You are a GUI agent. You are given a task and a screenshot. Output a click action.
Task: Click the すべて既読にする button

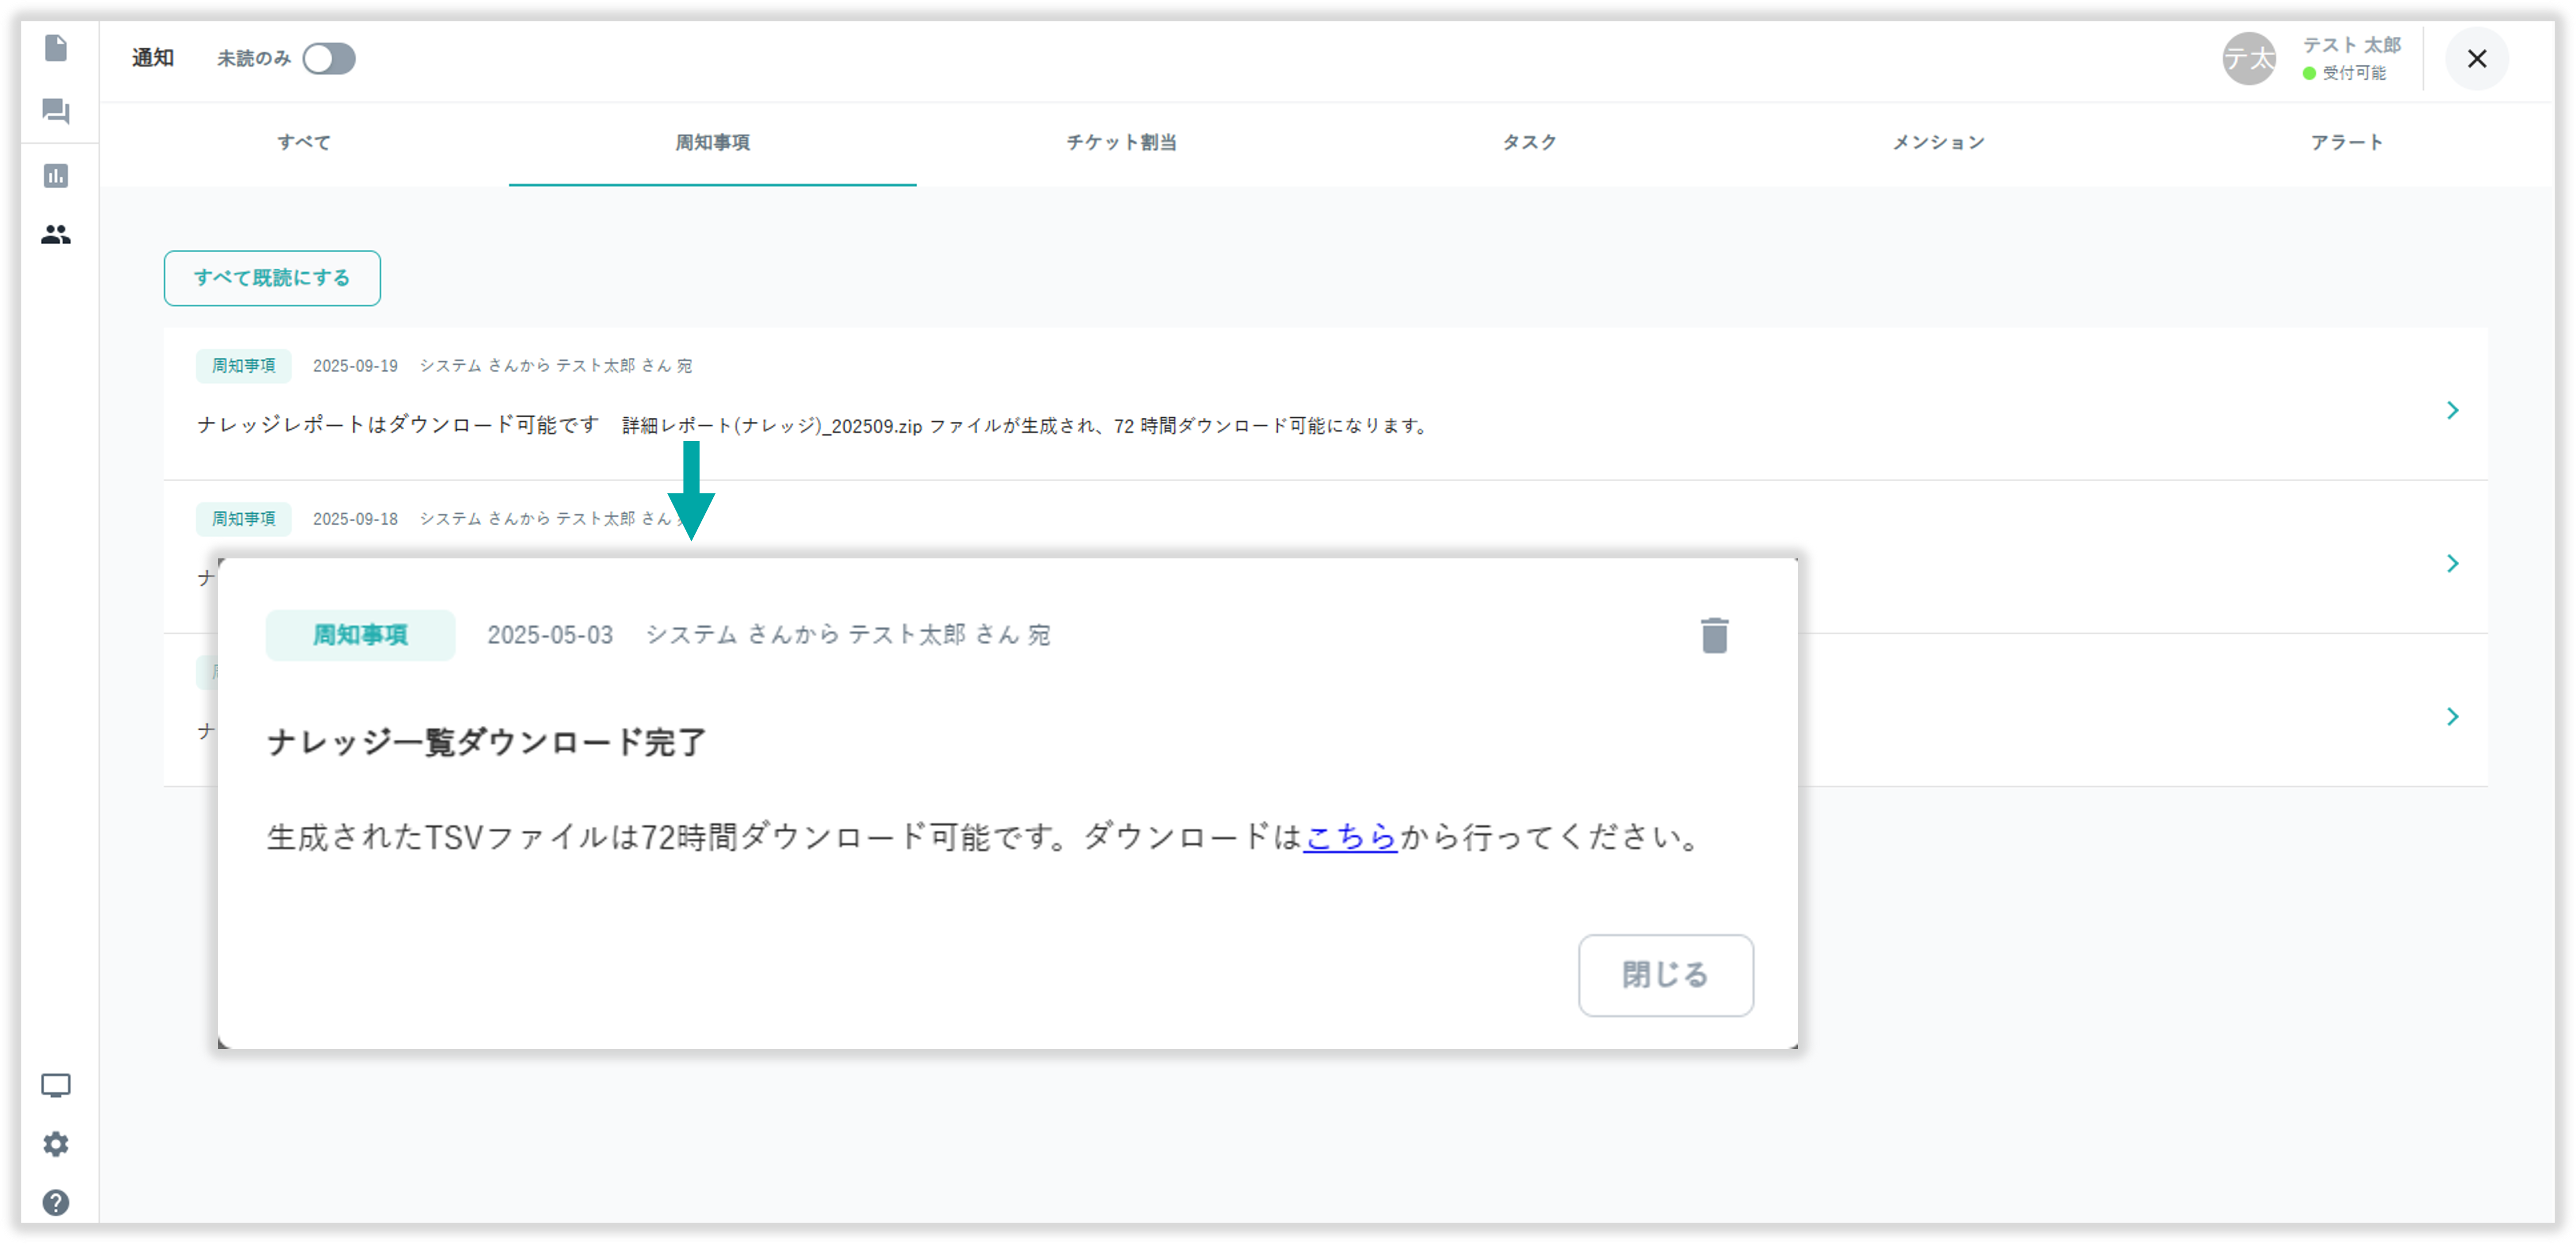[x=272, y=278]
